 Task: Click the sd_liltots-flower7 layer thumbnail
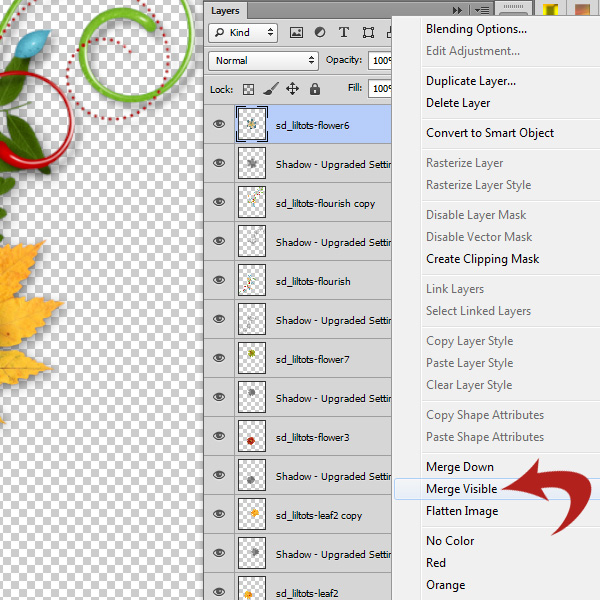click(252, 358)
